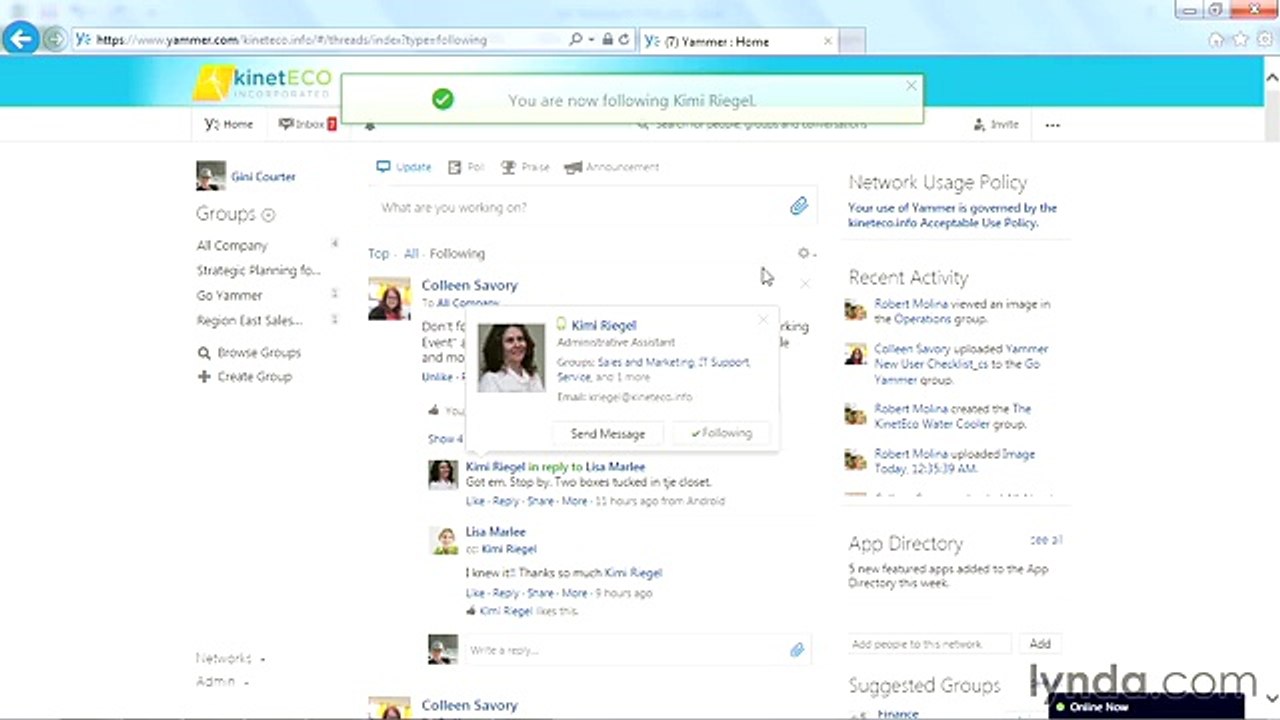Click Browse Groups in the sidebar

pyautogui.click(x=249, y=352)
